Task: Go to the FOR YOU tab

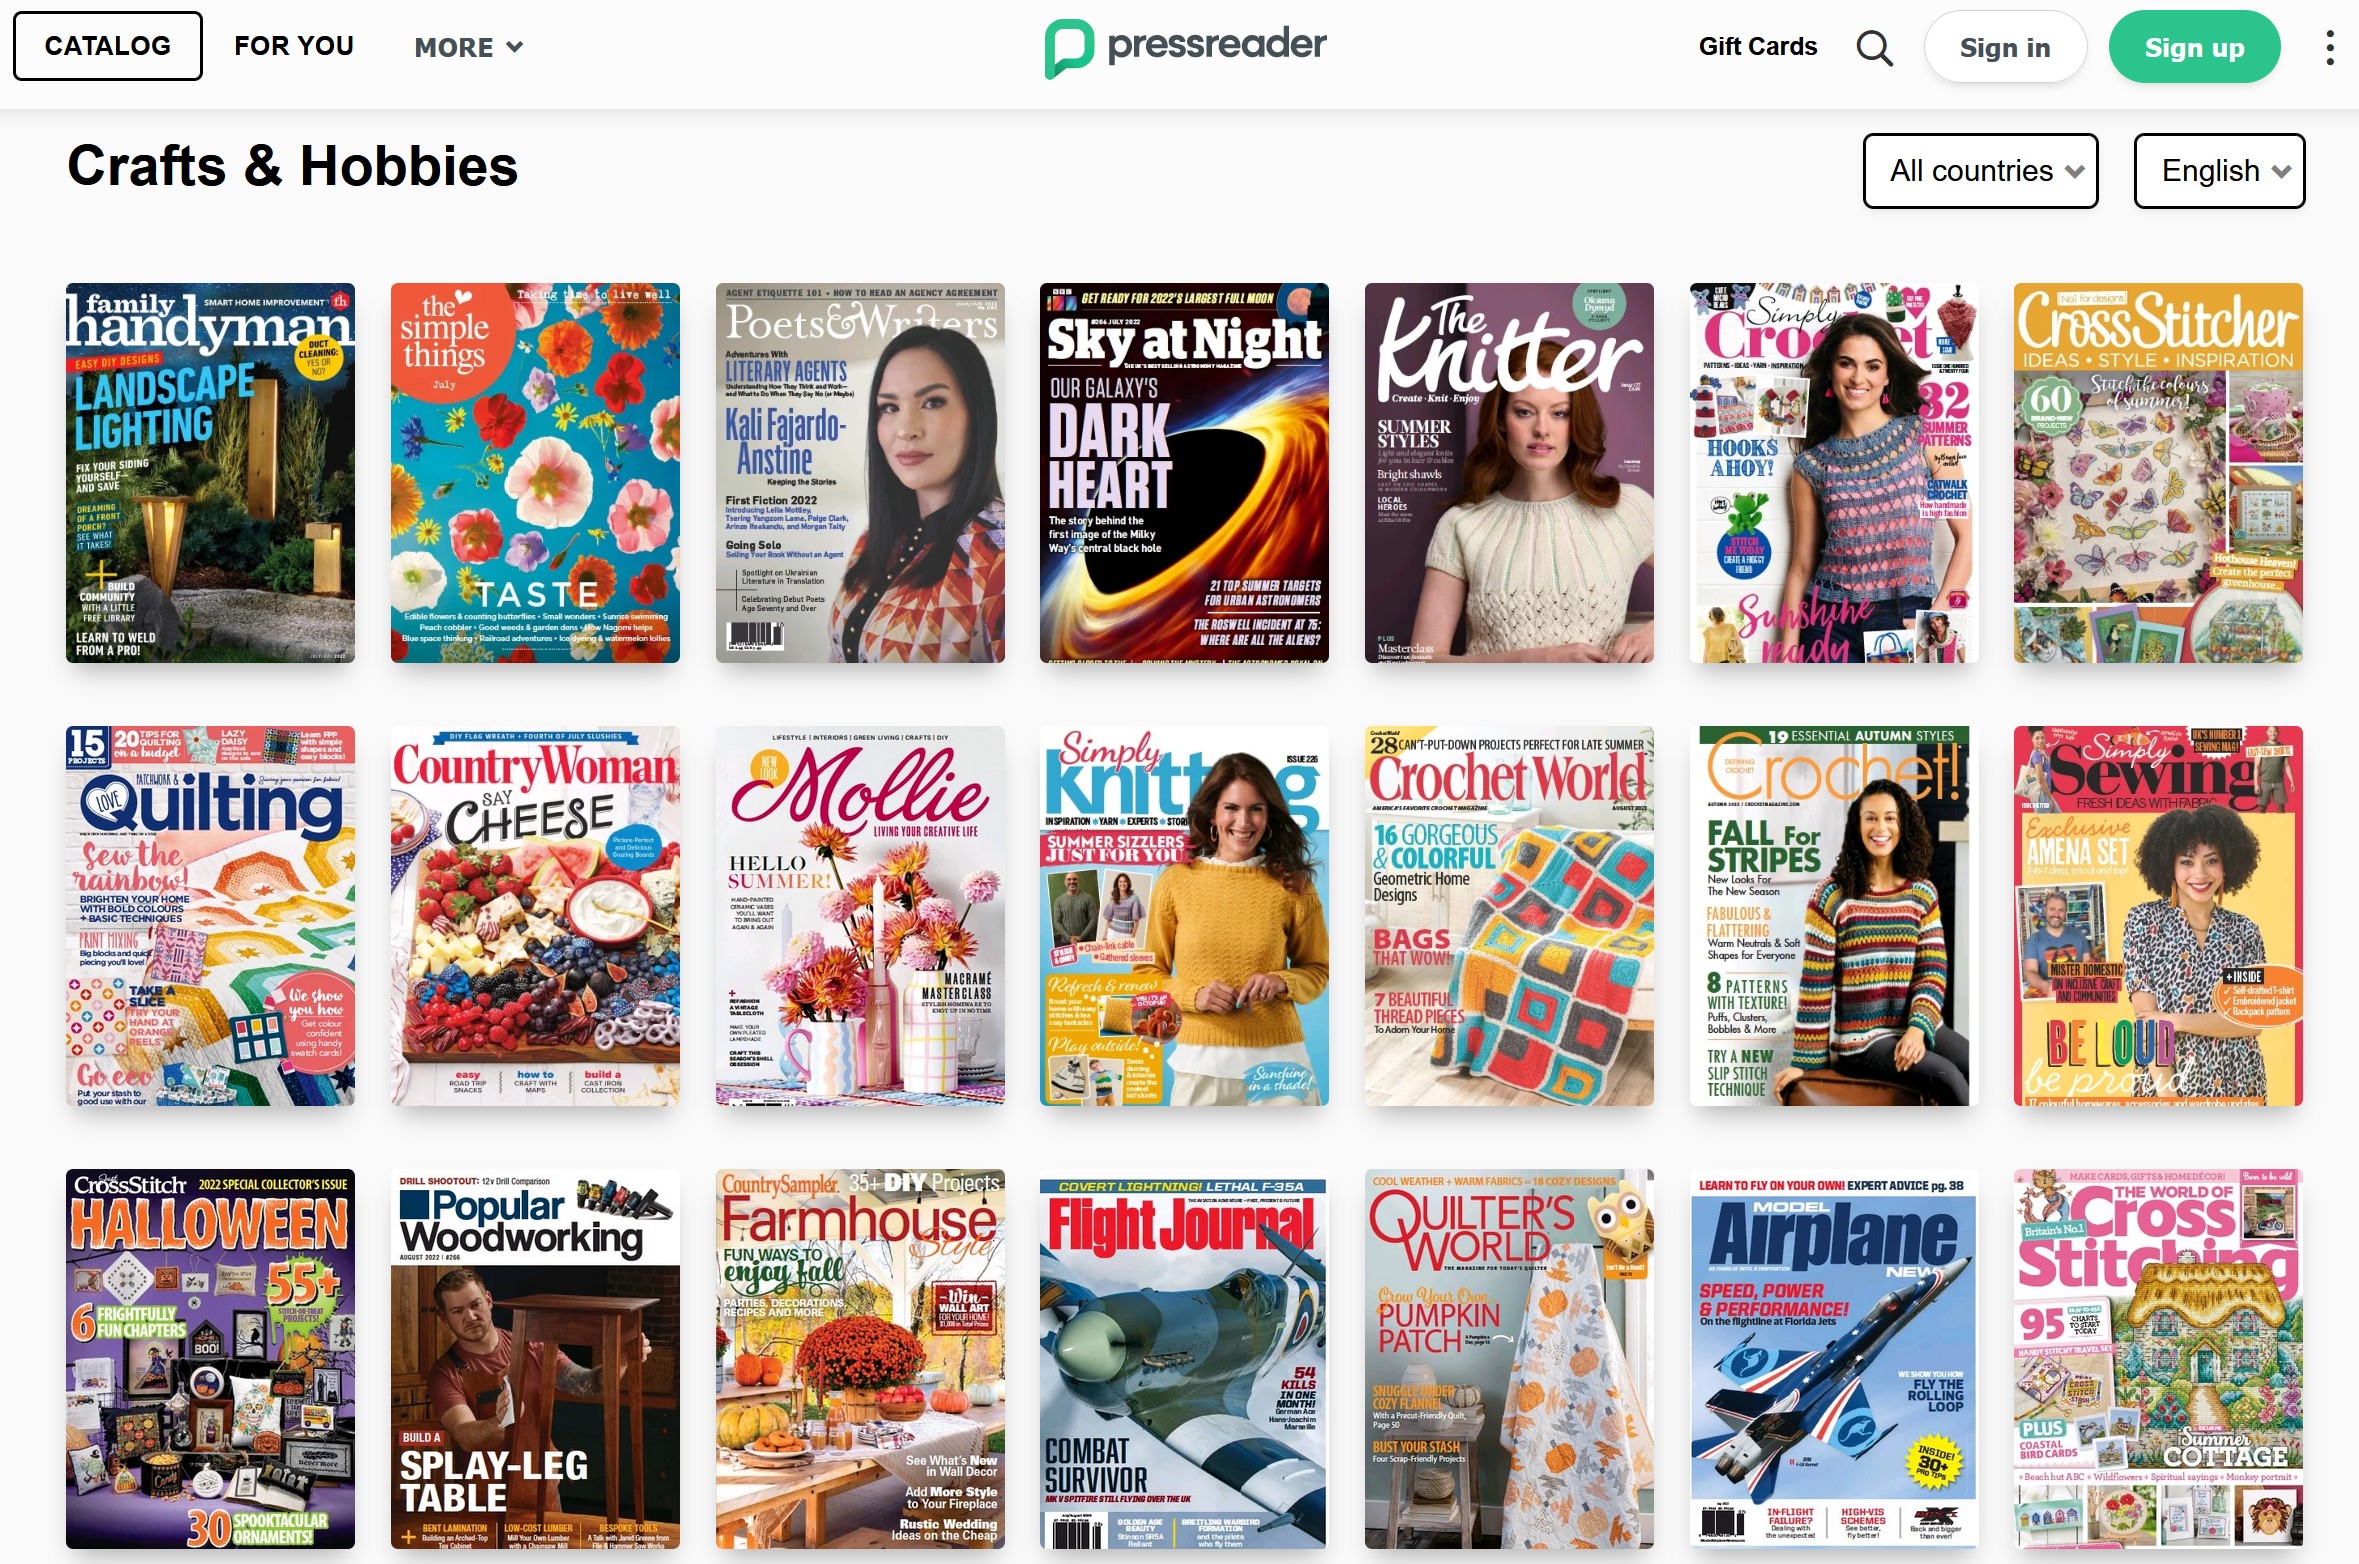Action: point(294,46)
